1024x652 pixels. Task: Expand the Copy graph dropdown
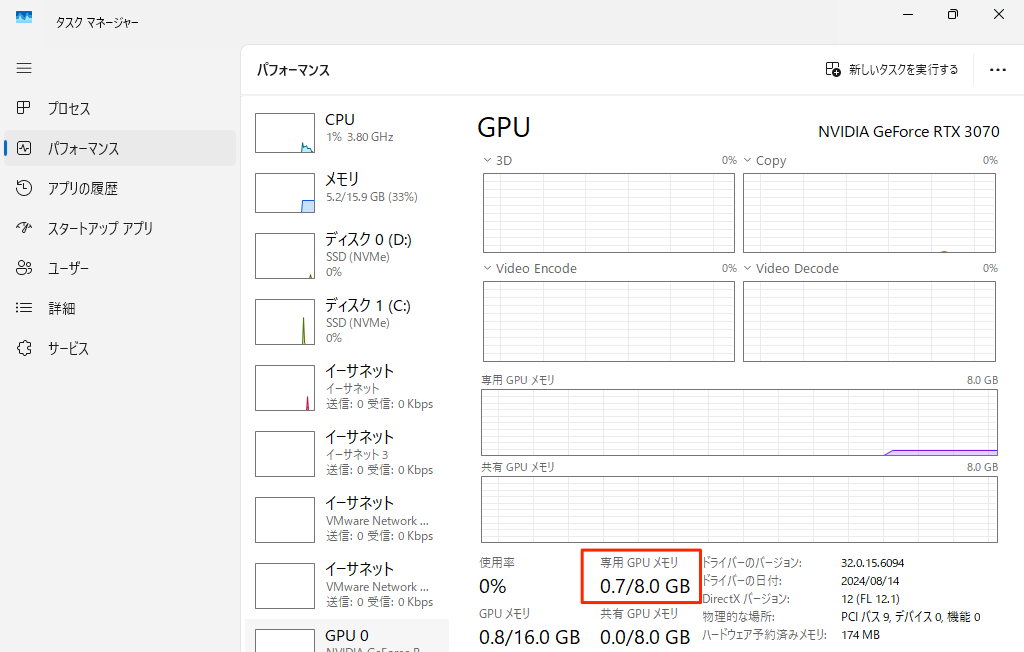coord(748,160)
